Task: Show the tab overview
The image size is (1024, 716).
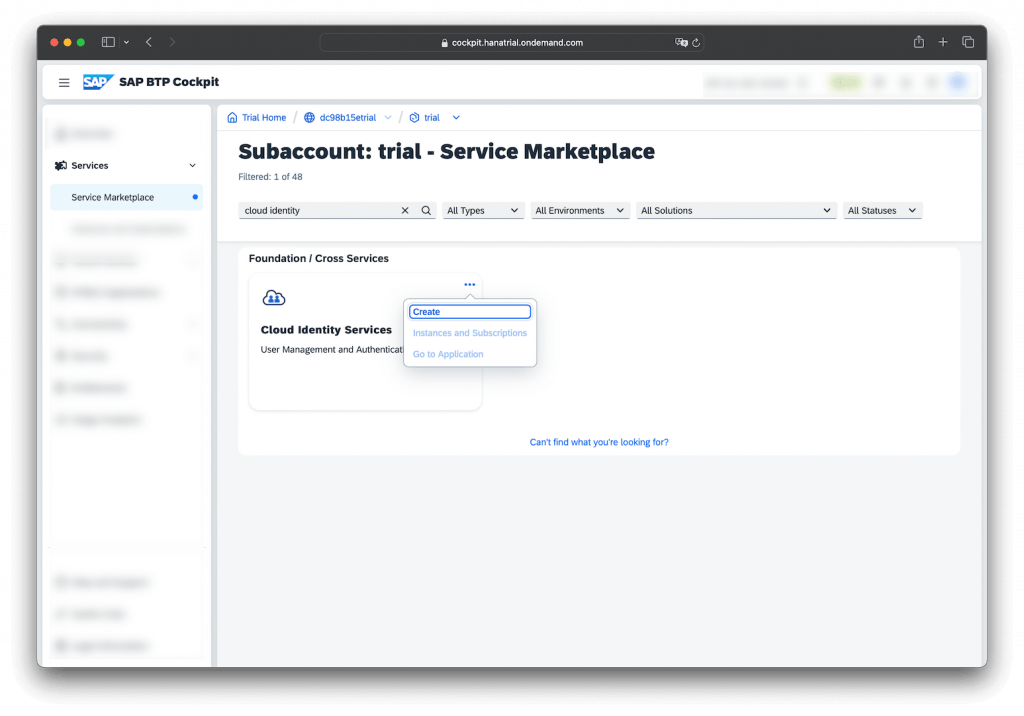Action: [x=968, y=42]
